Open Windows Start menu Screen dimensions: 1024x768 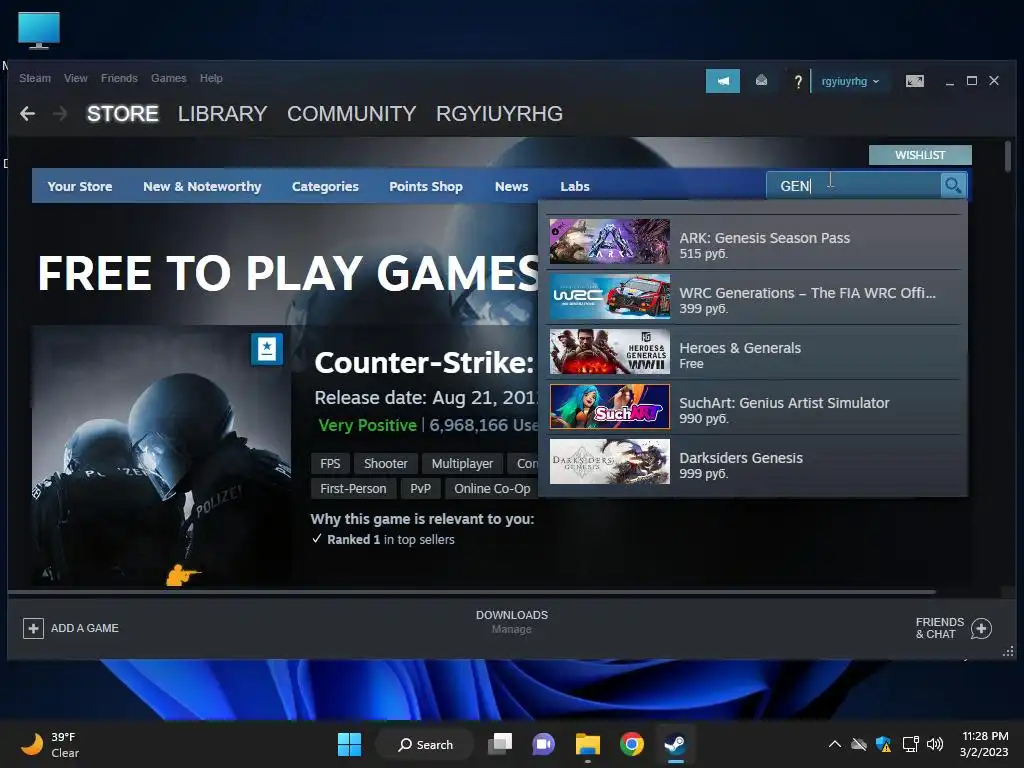[349, 744]
